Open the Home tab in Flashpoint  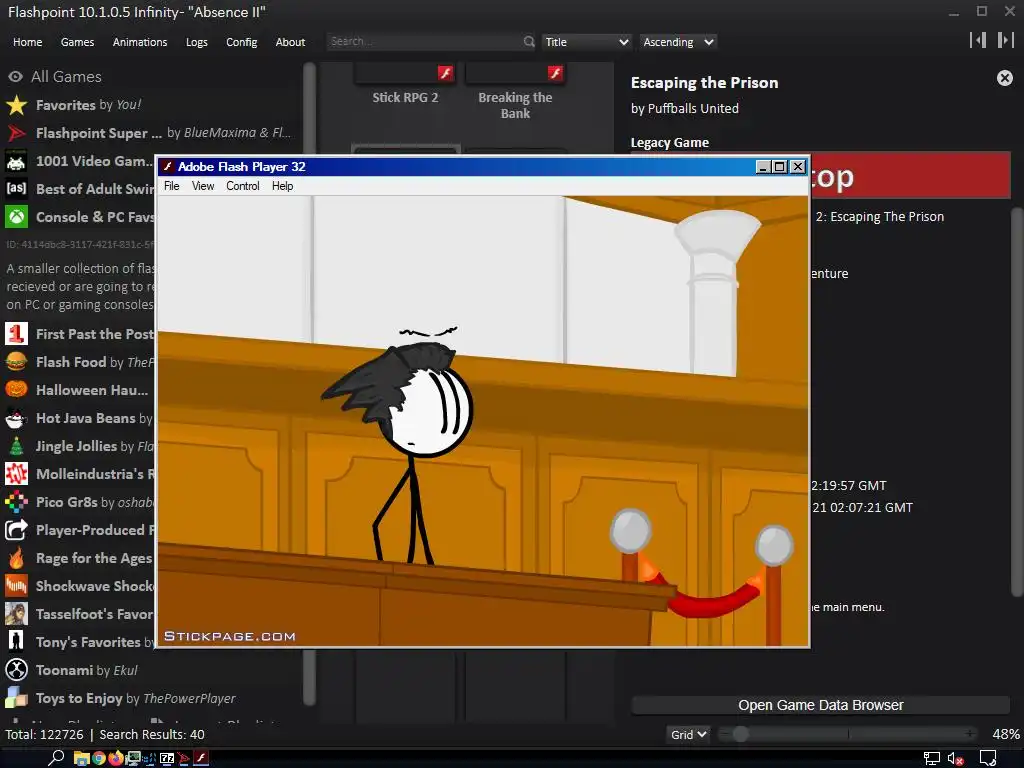tap(27, 42)
